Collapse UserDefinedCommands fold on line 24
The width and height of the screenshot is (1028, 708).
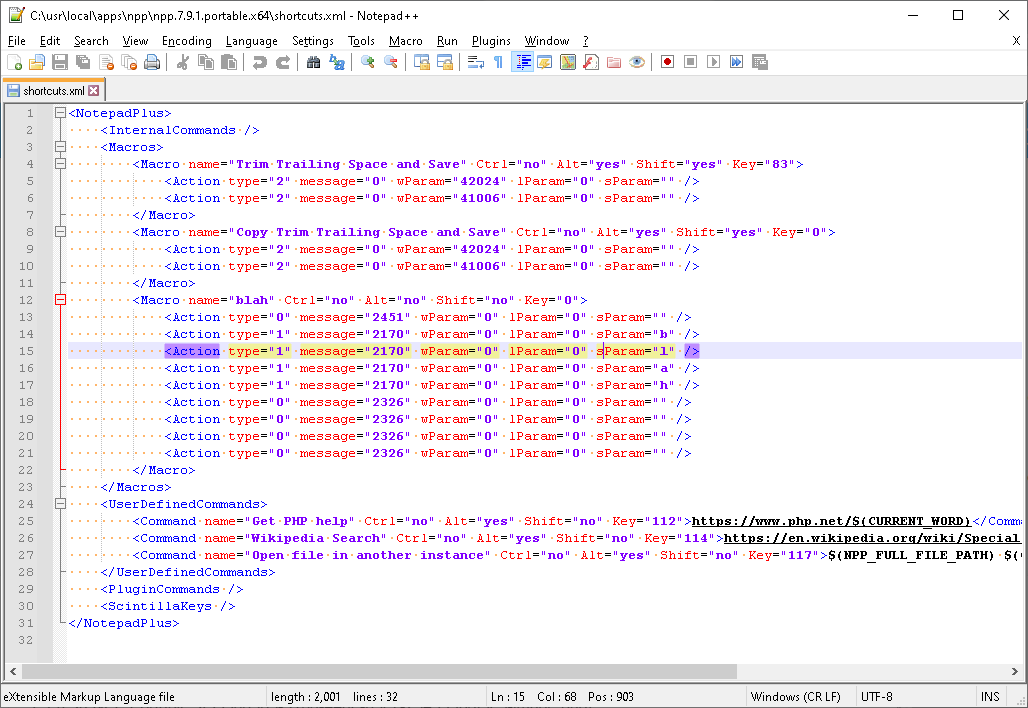click(x=60, y=505)
